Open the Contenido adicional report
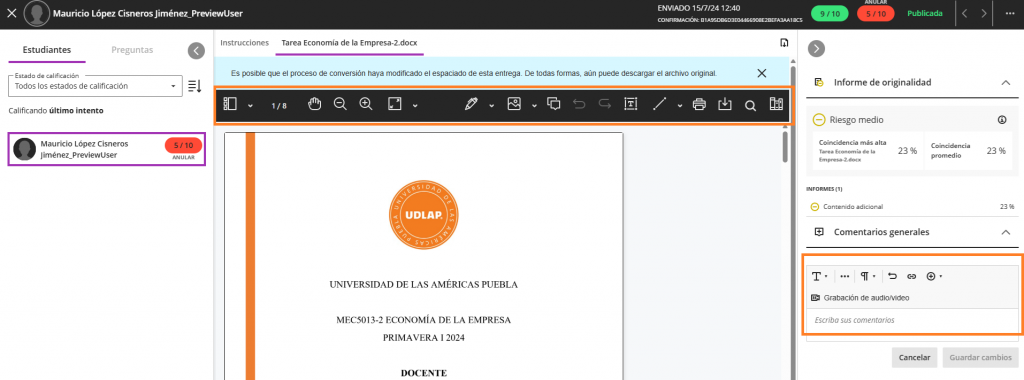 (x=912, y=206)
